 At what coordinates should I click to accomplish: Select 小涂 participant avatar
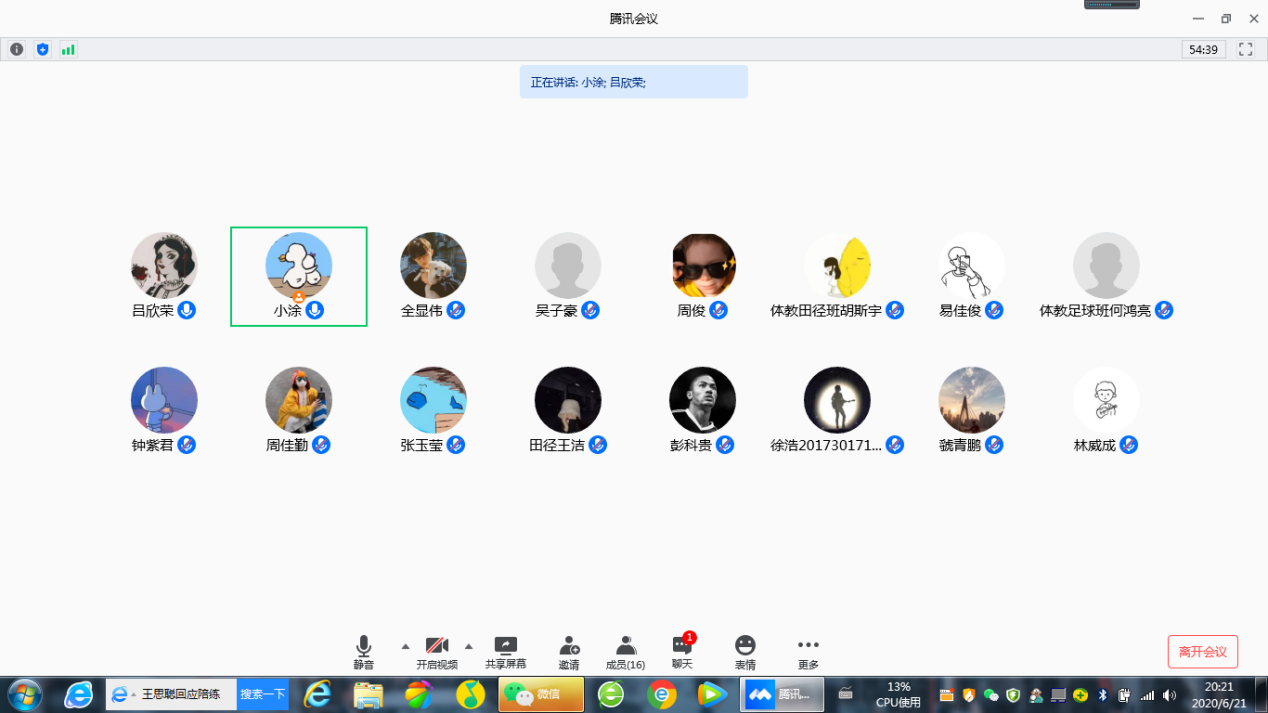(x=298, y=265)
